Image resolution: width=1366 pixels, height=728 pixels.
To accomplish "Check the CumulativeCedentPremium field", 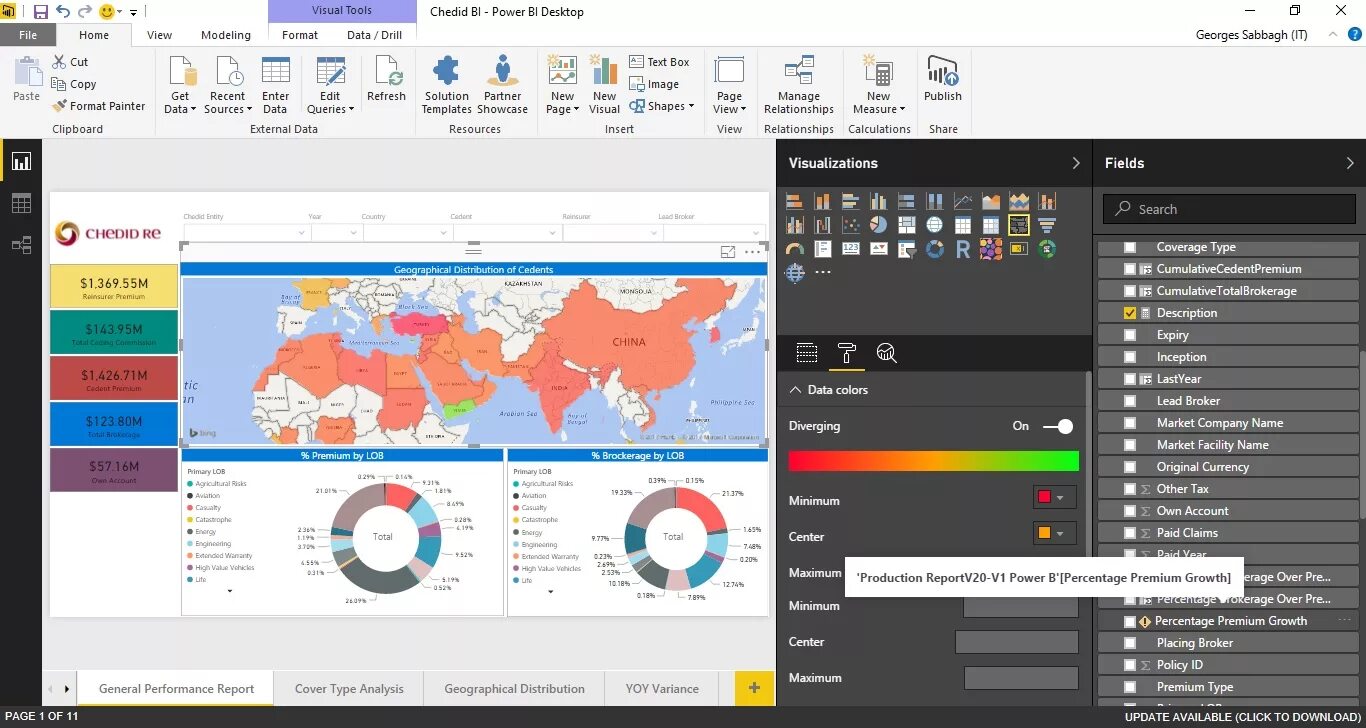I will coord(1130,269).
